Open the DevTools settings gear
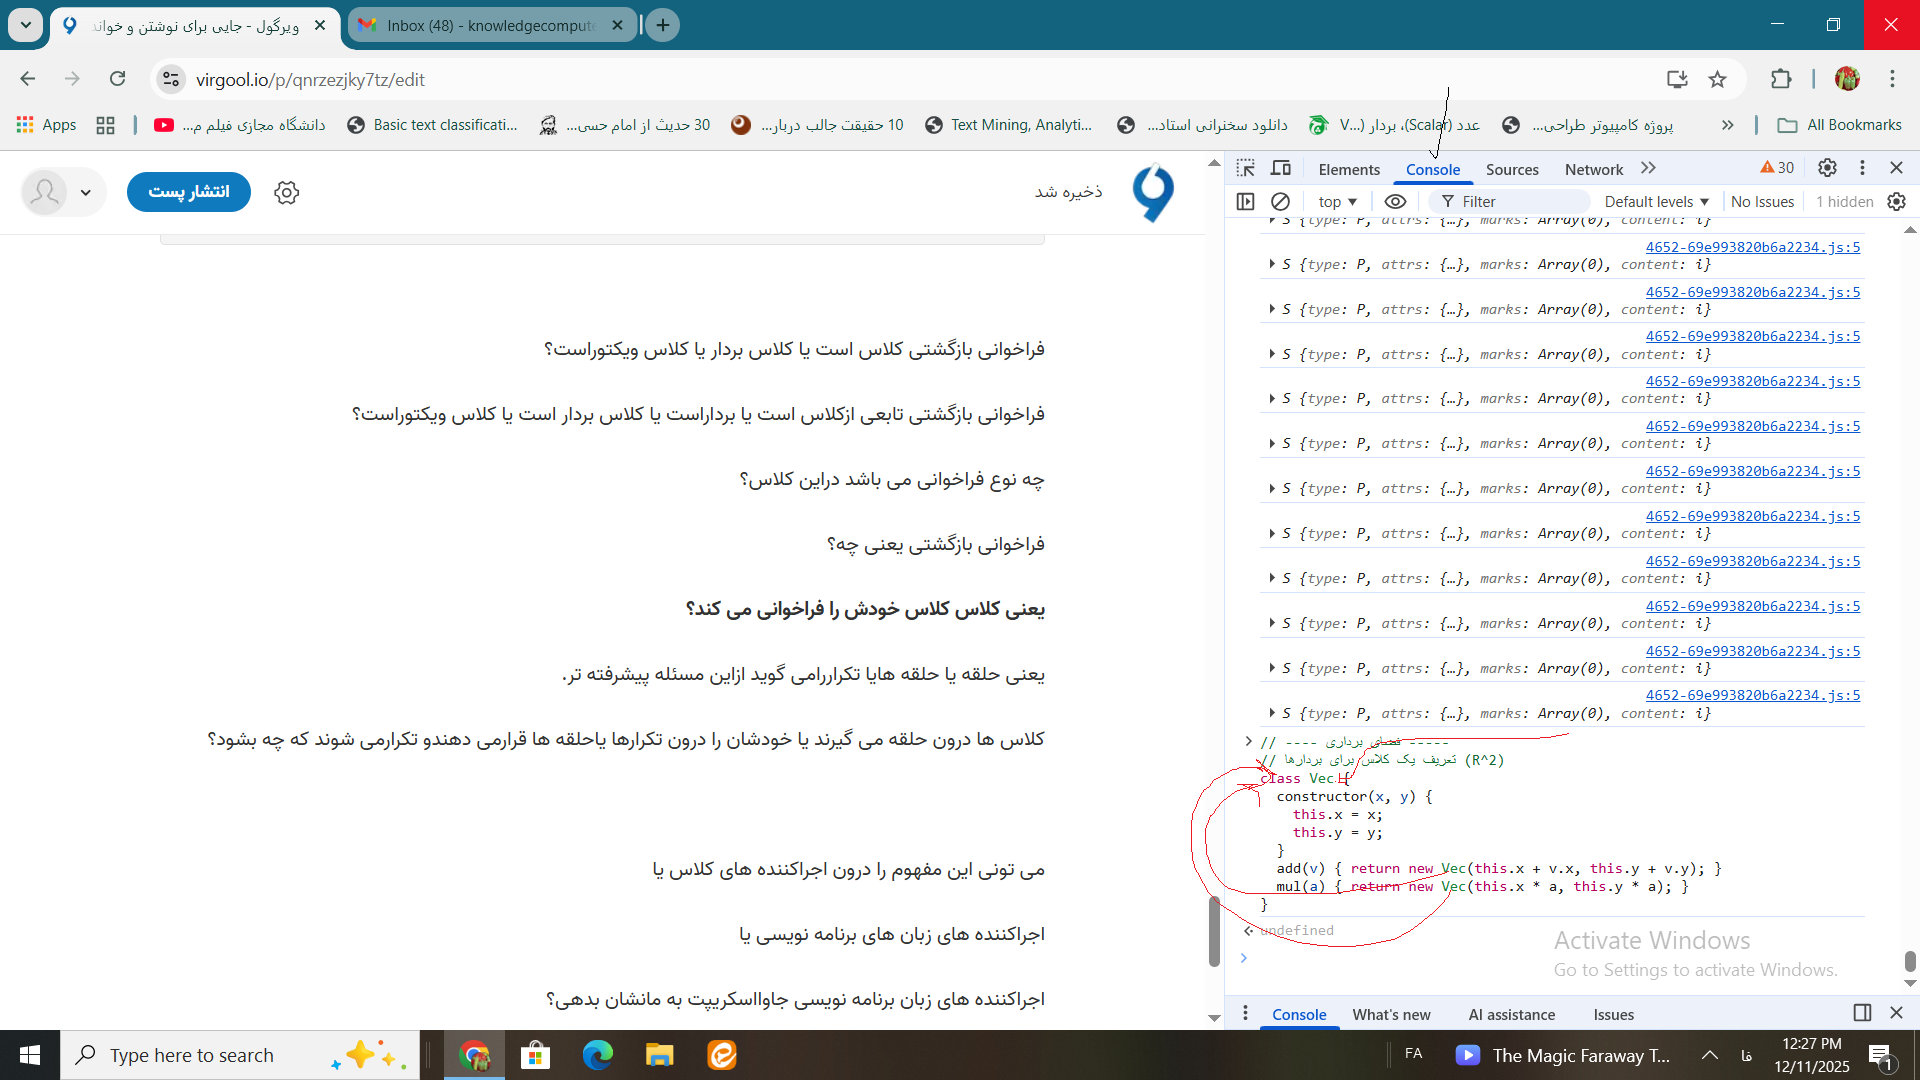Image resolution: width=1920 pixels, height=1080 pixels. tap(1827, 168)
